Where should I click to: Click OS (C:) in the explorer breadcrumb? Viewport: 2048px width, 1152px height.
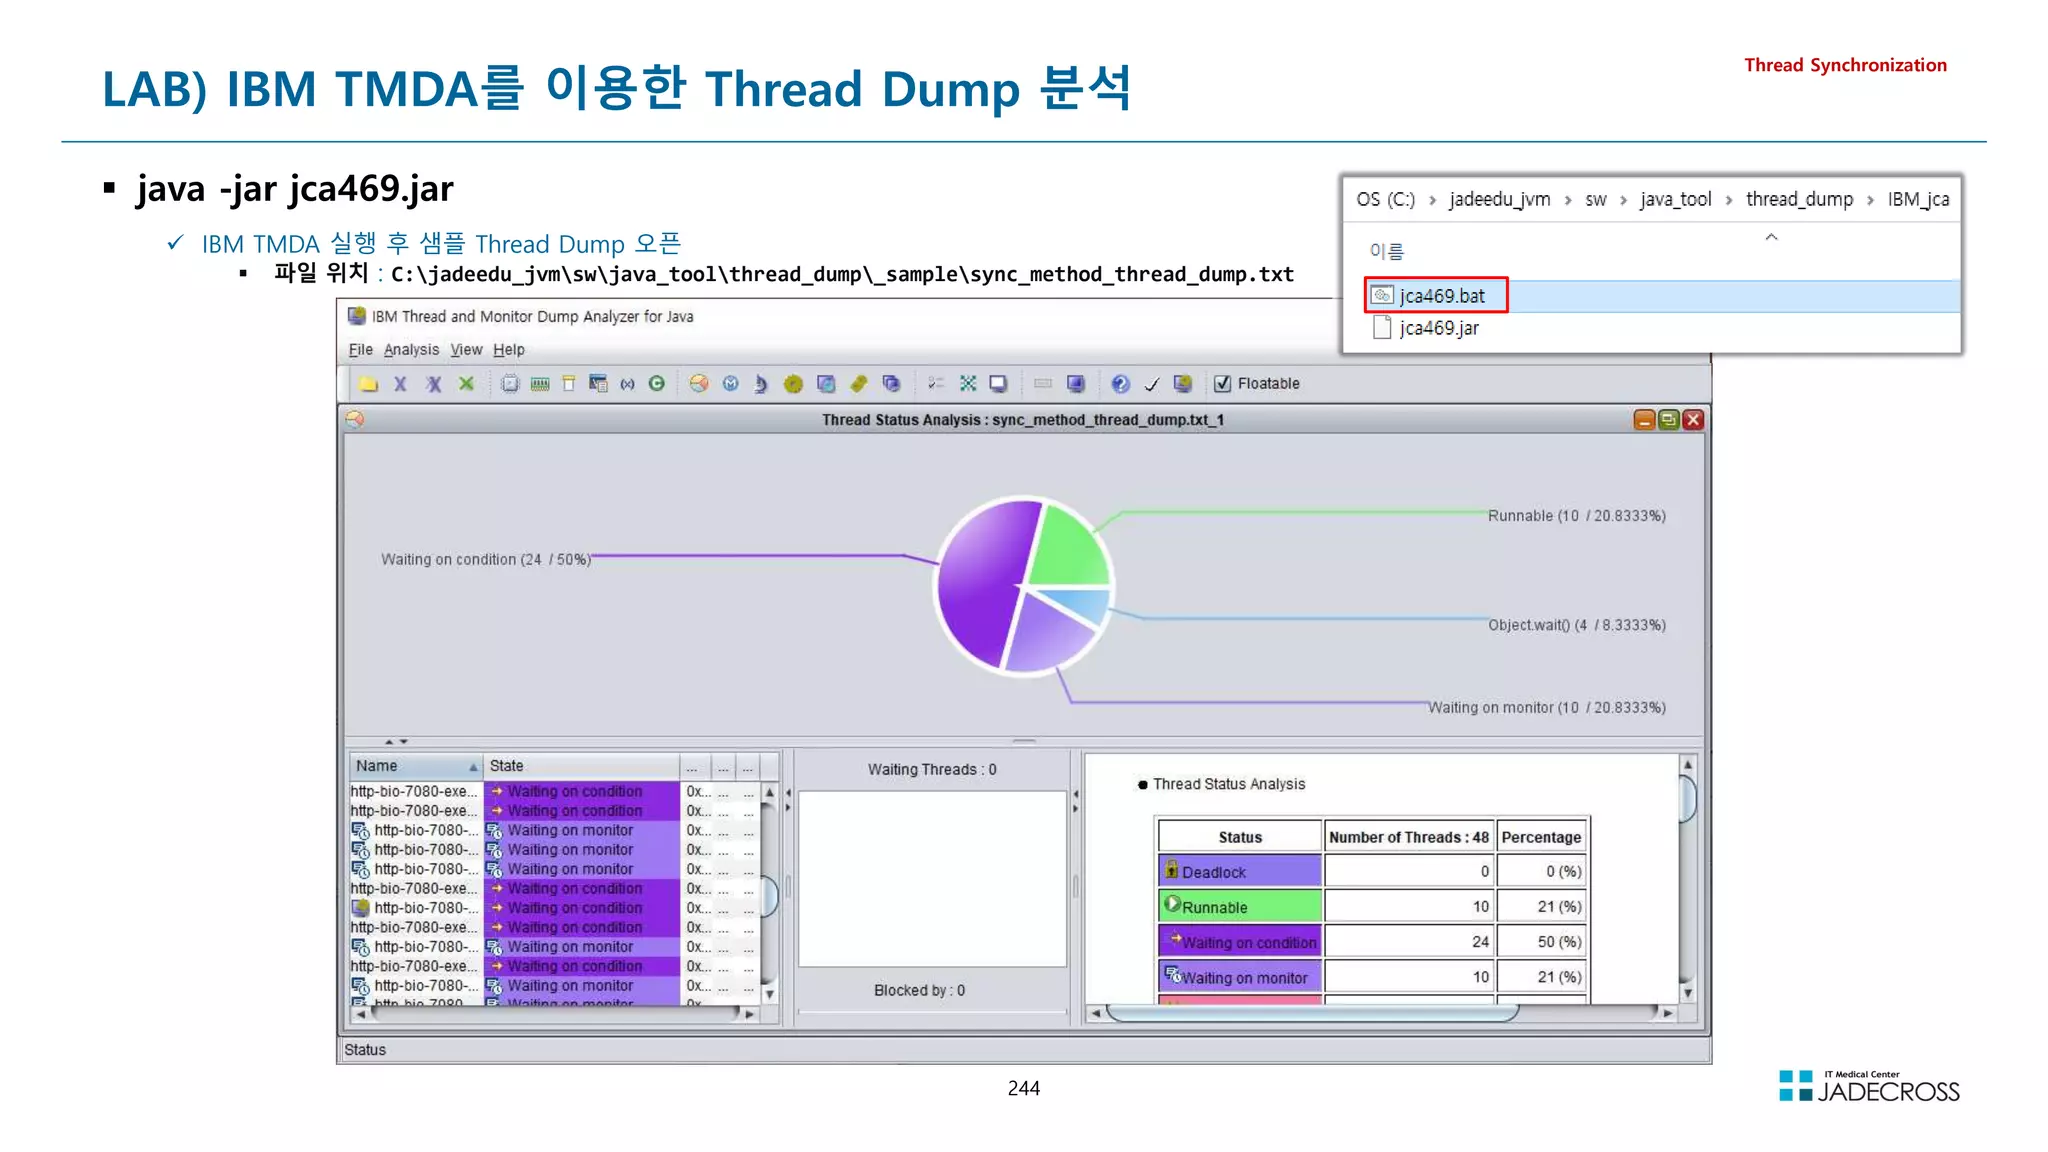click(1385, 199)
